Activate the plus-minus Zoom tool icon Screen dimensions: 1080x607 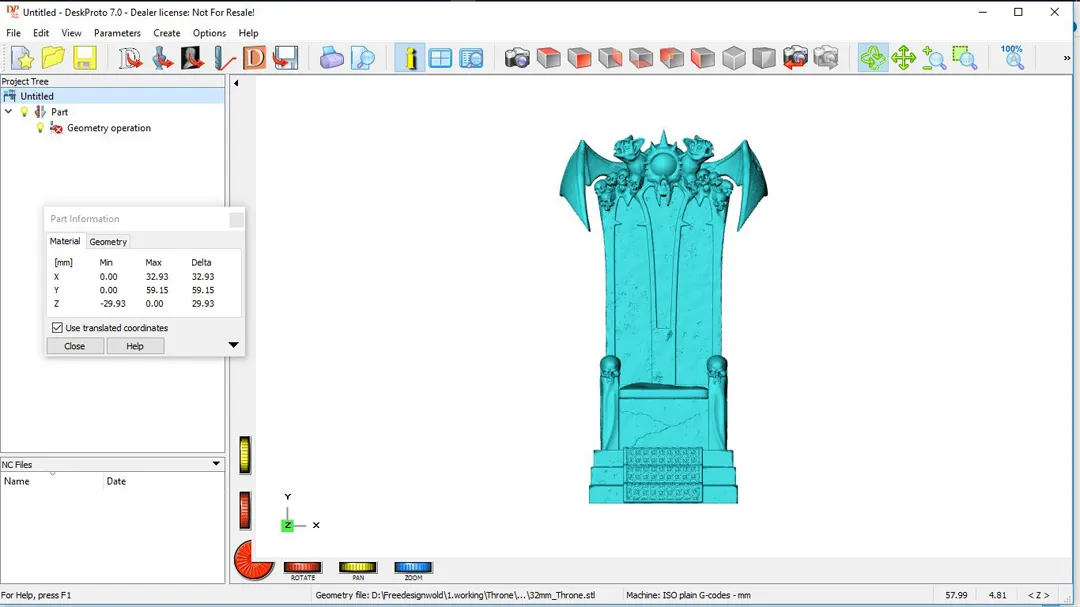pyautogui.click(x=934, y=58)
